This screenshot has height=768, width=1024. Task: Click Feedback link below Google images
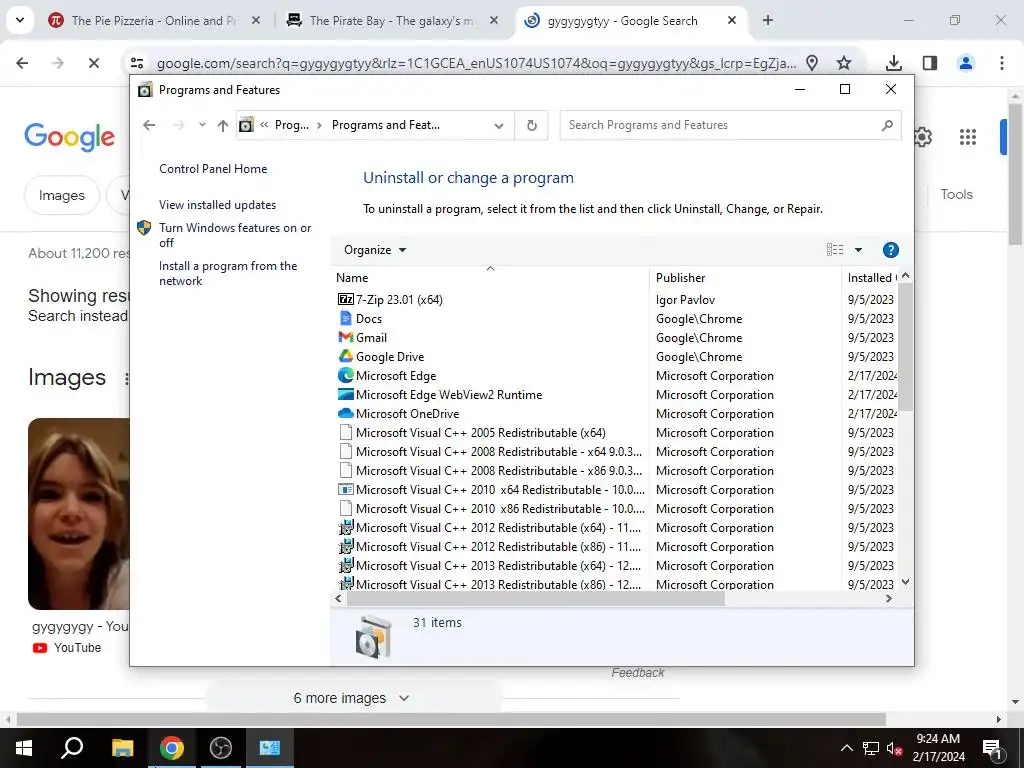tap(637, 672)
